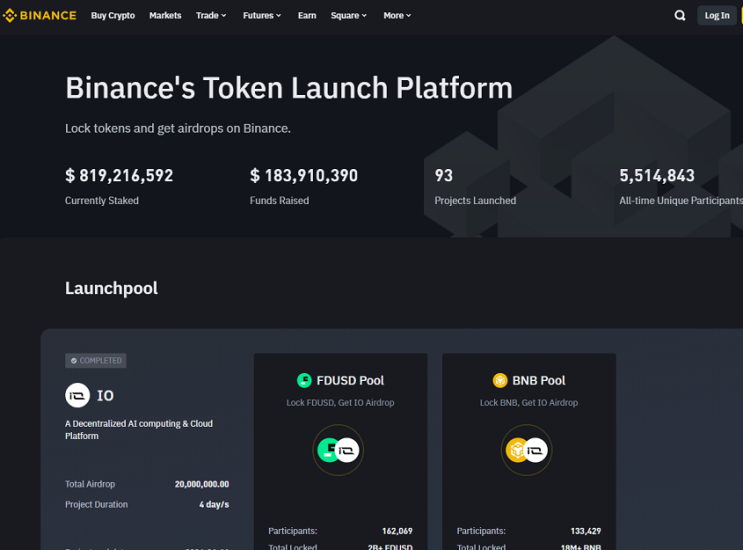Click the FDUSD-IO paired token graphic

click(338, 450)
